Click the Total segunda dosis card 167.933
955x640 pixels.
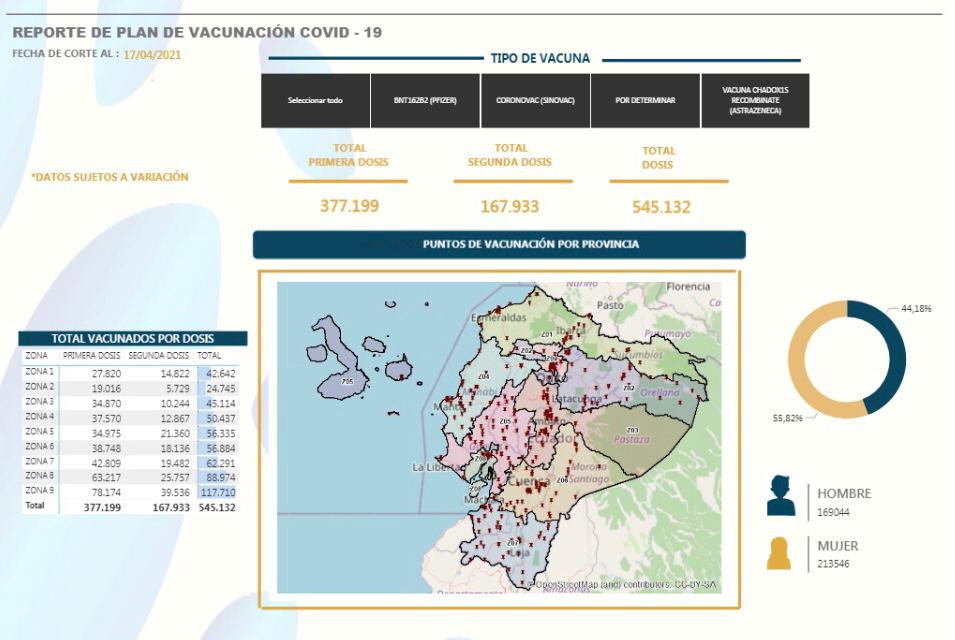point(510,206)
